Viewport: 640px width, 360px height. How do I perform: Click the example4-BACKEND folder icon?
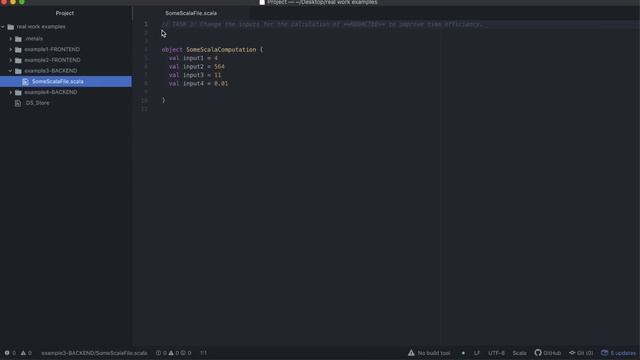pos(18,92)
